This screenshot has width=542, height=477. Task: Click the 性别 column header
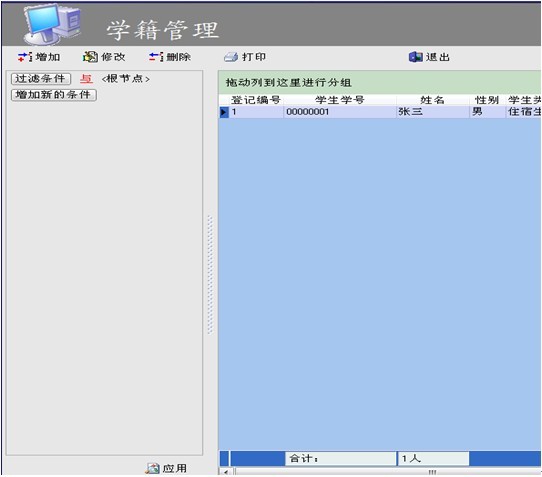pos(487,100)
